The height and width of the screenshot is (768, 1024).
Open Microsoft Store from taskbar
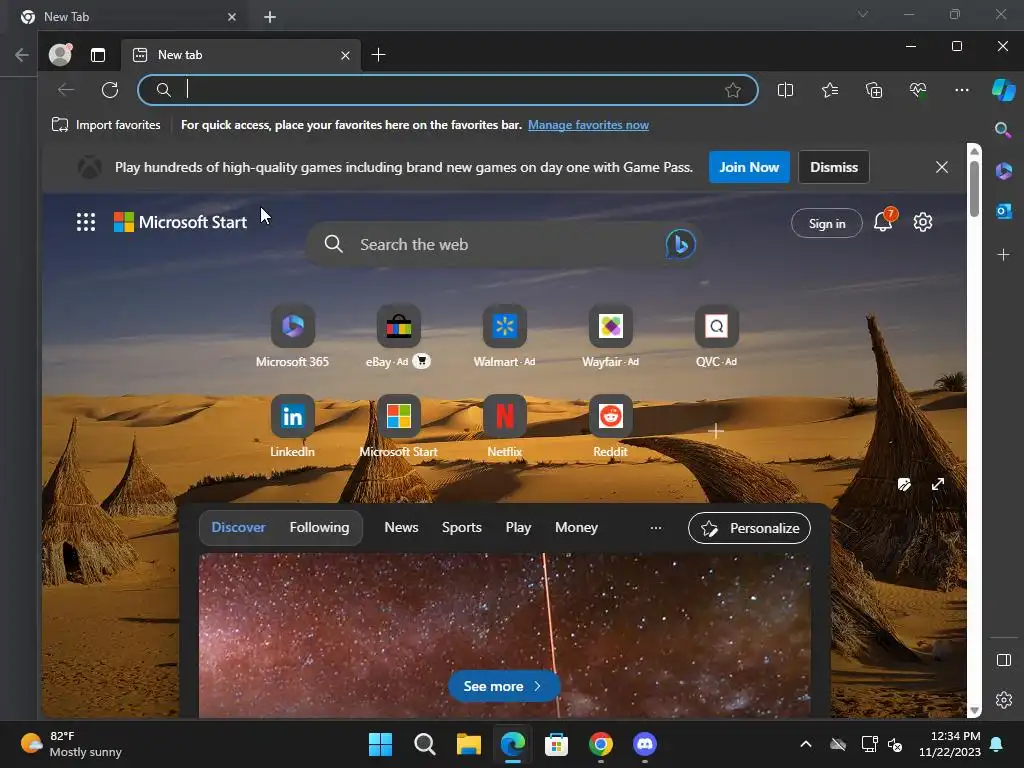(556, 744)
